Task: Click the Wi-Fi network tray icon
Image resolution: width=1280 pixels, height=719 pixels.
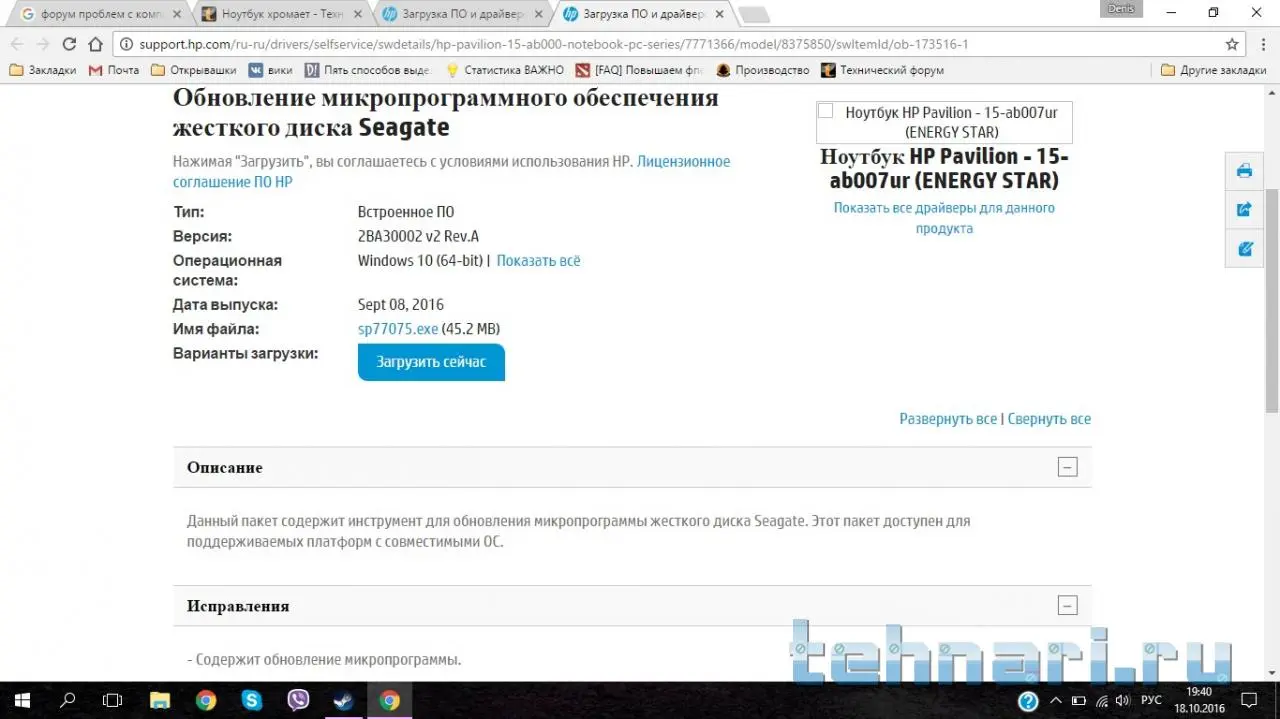Action: coord(1102,701)
